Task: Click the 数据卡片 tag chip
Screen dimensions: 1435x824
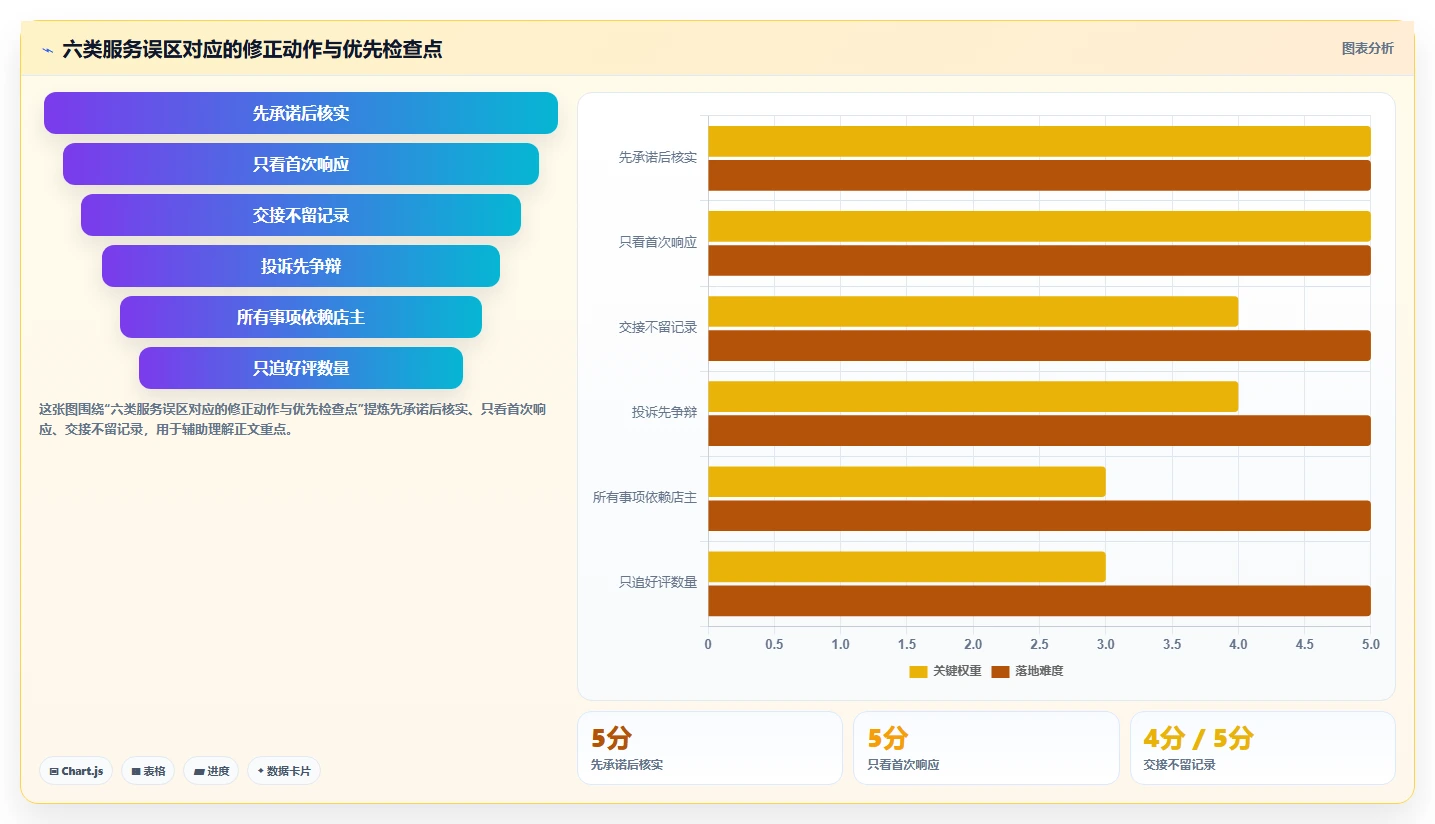Action: click(284, 771)
